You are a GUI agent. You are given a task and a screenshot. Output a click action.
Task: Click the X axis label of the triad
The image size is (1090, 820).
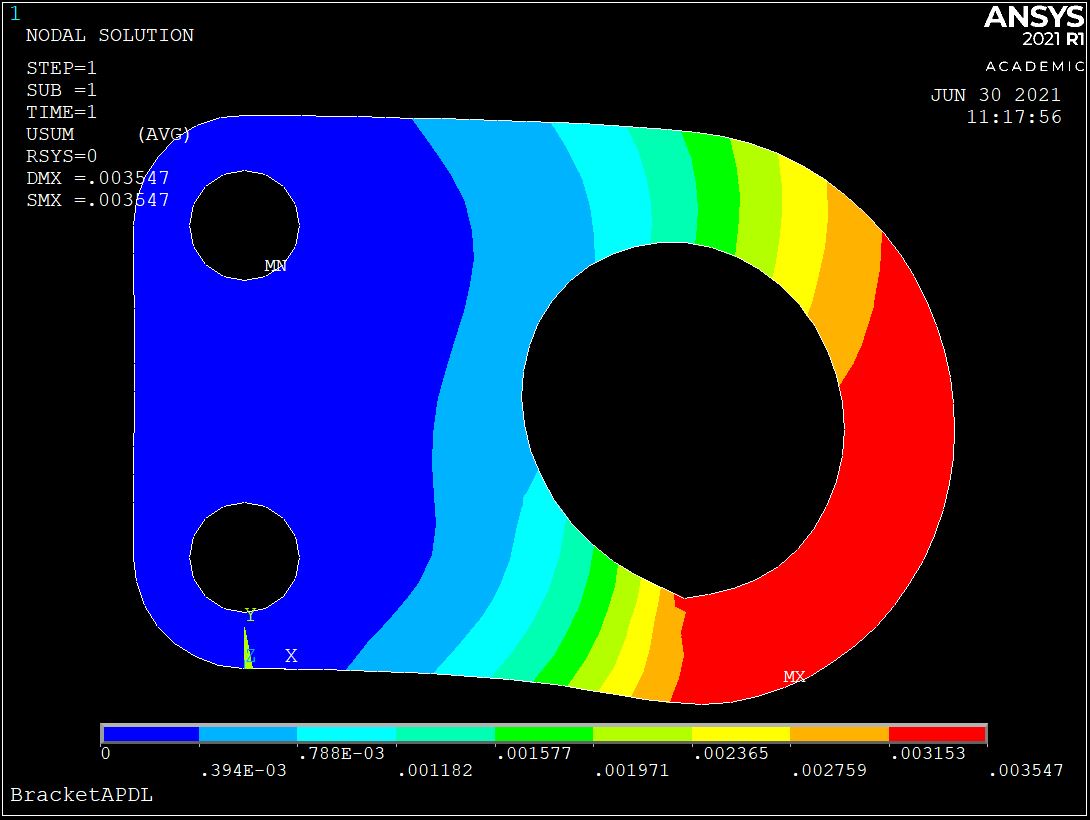click(x=291, y=656)
